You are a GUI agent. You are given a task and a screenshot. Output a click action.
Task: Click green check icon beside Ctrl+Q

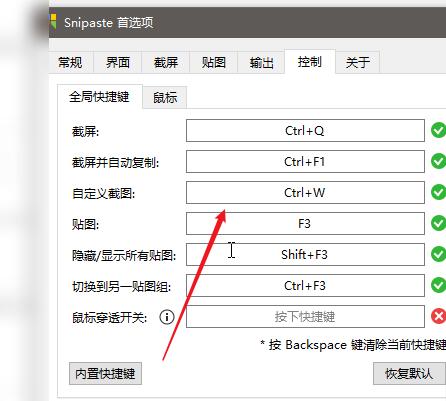click(x=438, y=130)
